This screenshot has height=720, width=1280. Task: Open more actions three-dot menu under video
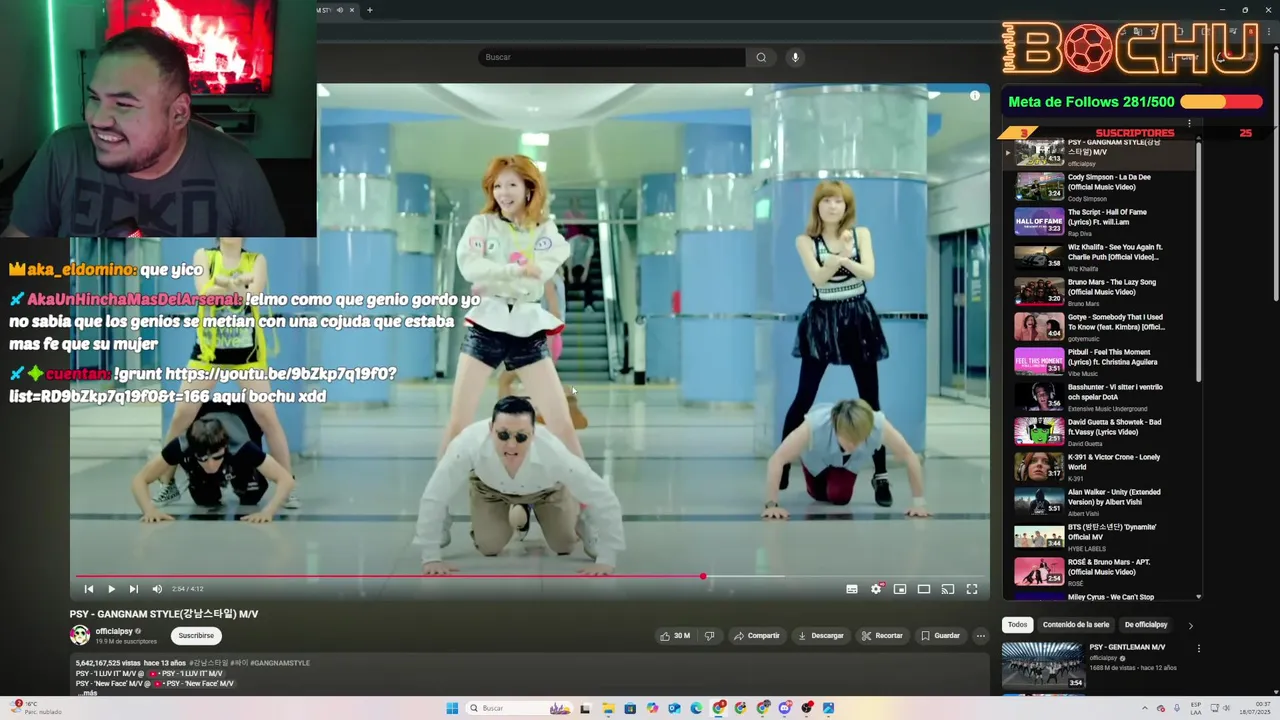point(981,635)
